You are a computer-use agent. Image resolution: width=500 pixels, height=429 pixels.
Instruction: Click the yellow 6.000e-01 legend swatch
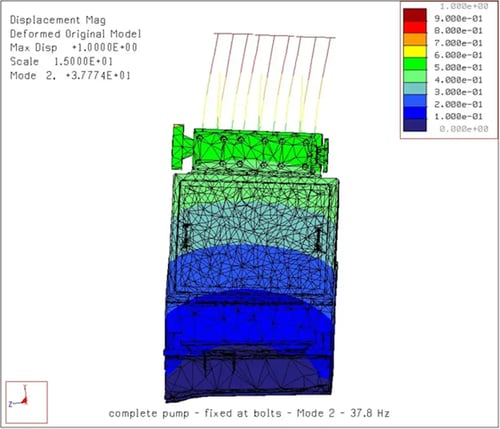[x=415, y=52]
